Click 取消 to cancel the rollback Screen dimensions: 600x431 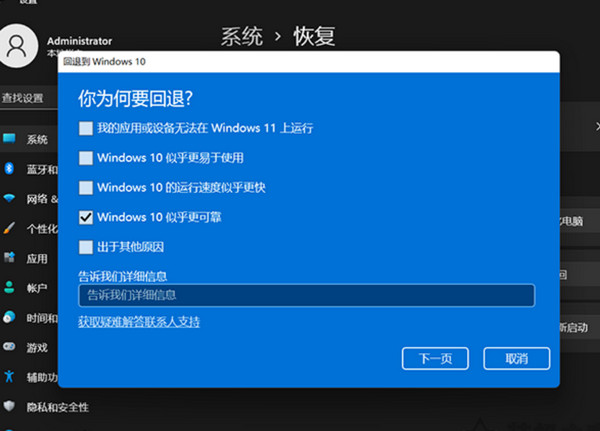(516, 358)
